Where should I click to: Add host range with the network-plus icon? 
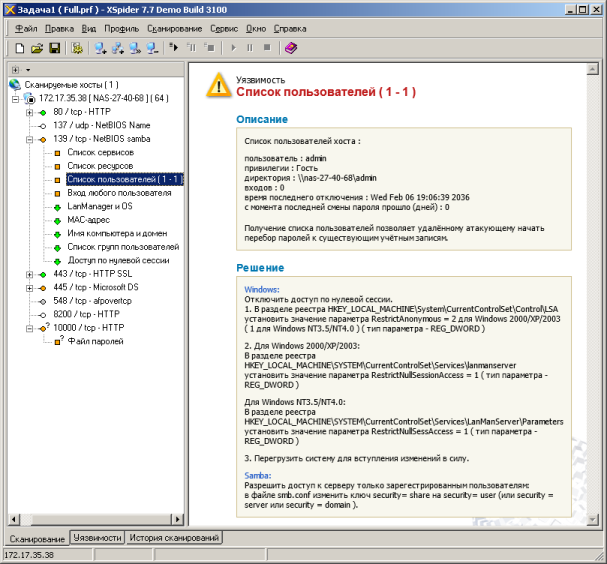pos(118,48)
